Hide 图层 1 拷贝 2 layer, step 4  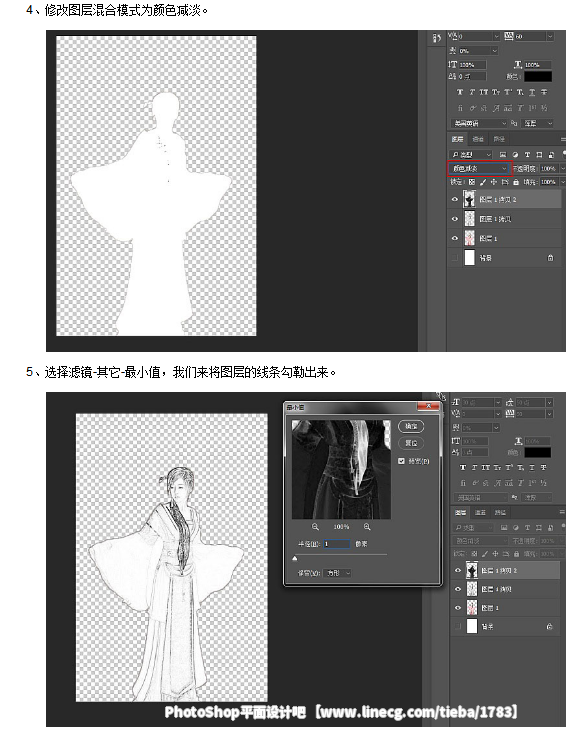pyautogui.click(x=455, y=200)
